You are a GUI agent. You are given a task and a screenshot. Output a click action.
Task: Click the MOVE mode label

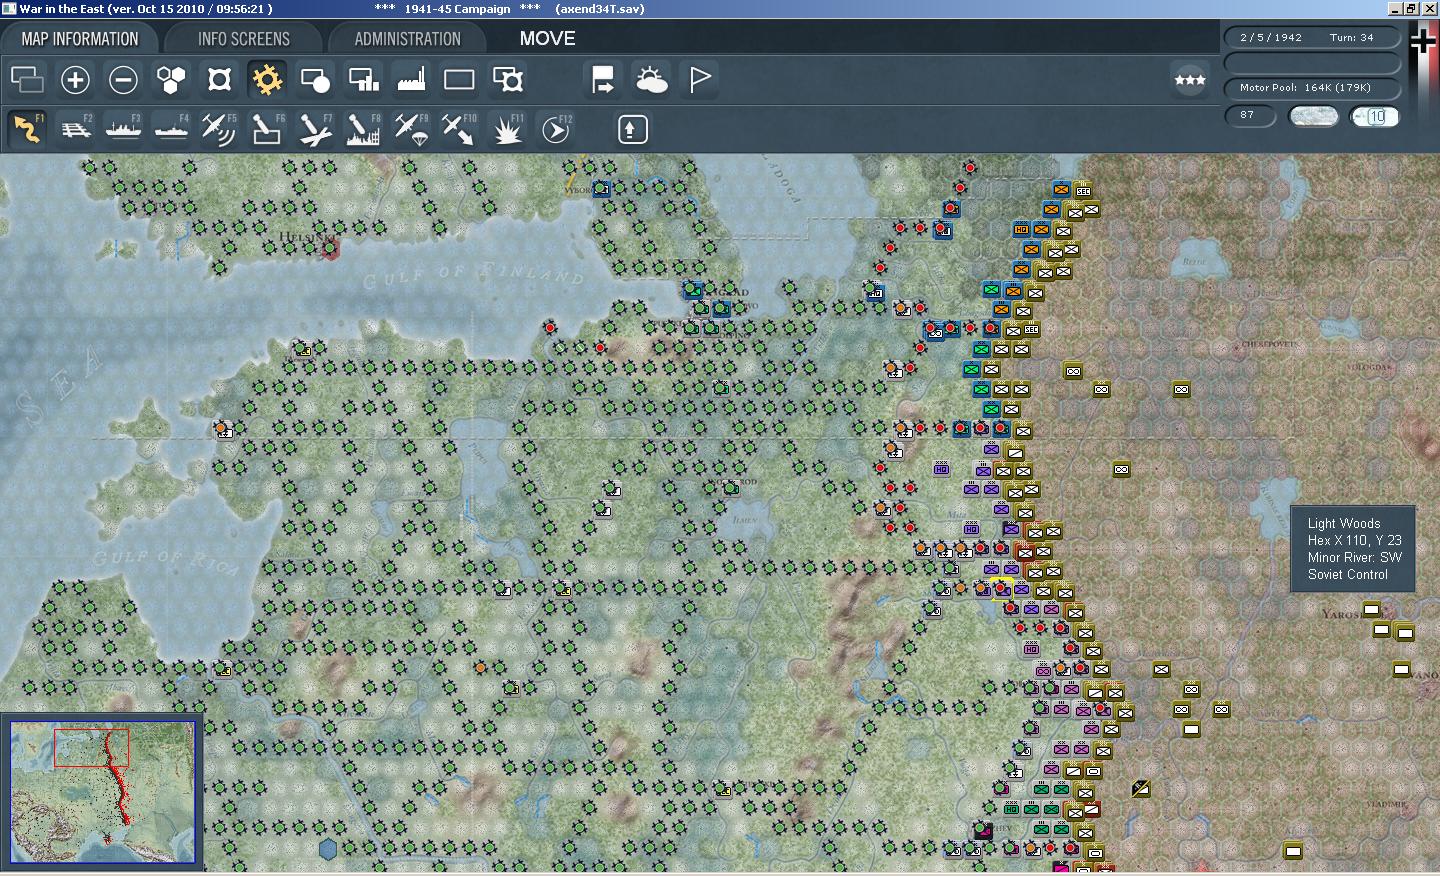(x=547, y=38)
